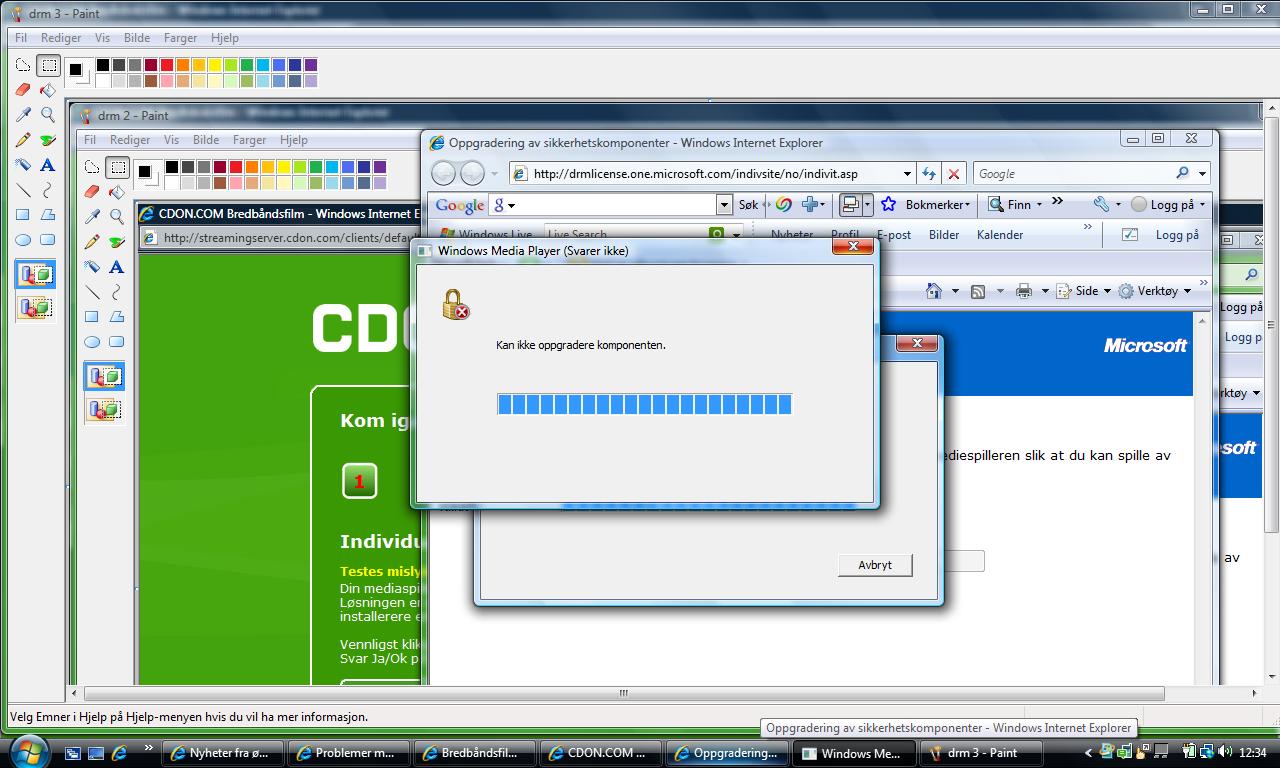1280x768 pixels.
Task: Expand quick launch overflow chevron on taskbar
Action: pyautogui.click(x=149, y=747)
